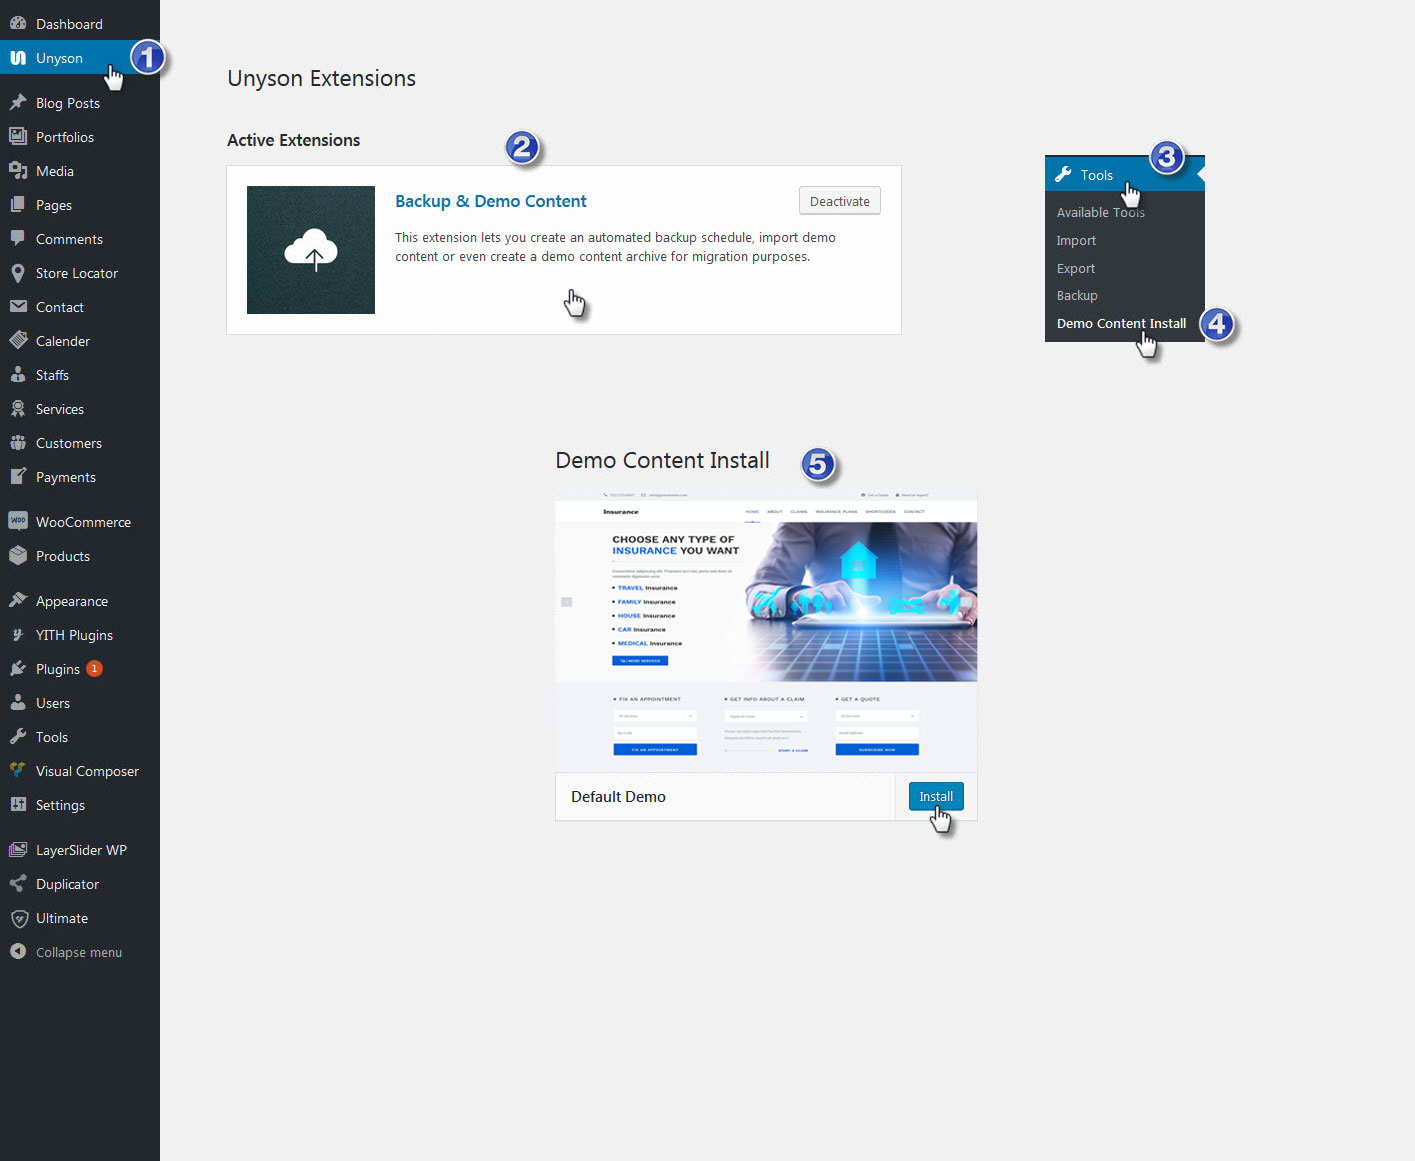Install the Default Demo
The image size is (1415, 1161).
[936, 796]
